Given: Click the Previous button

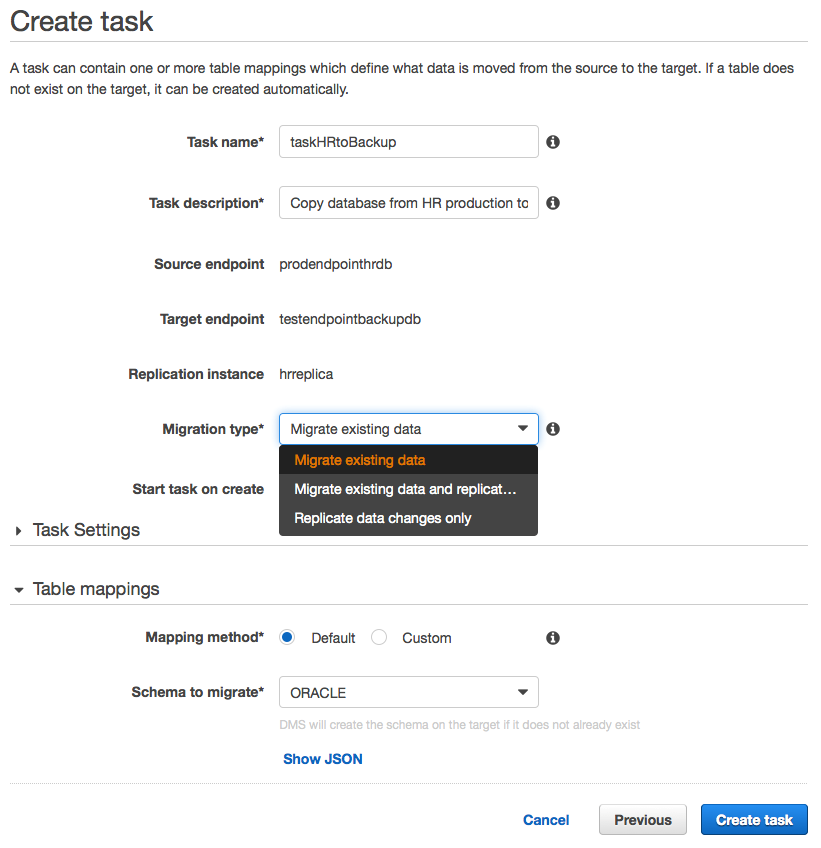Looking at the screenshot, I should (642, 820).
